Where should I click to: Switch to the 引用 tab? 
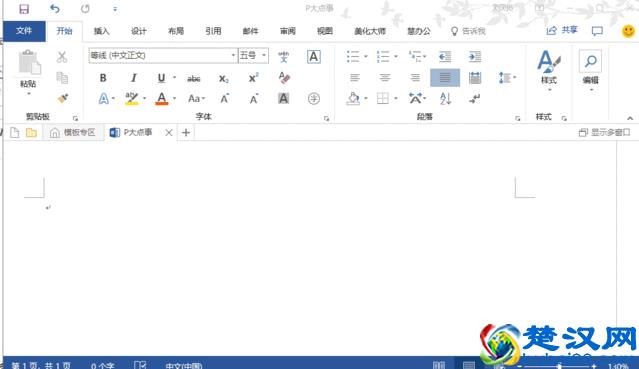coord(213,31)
